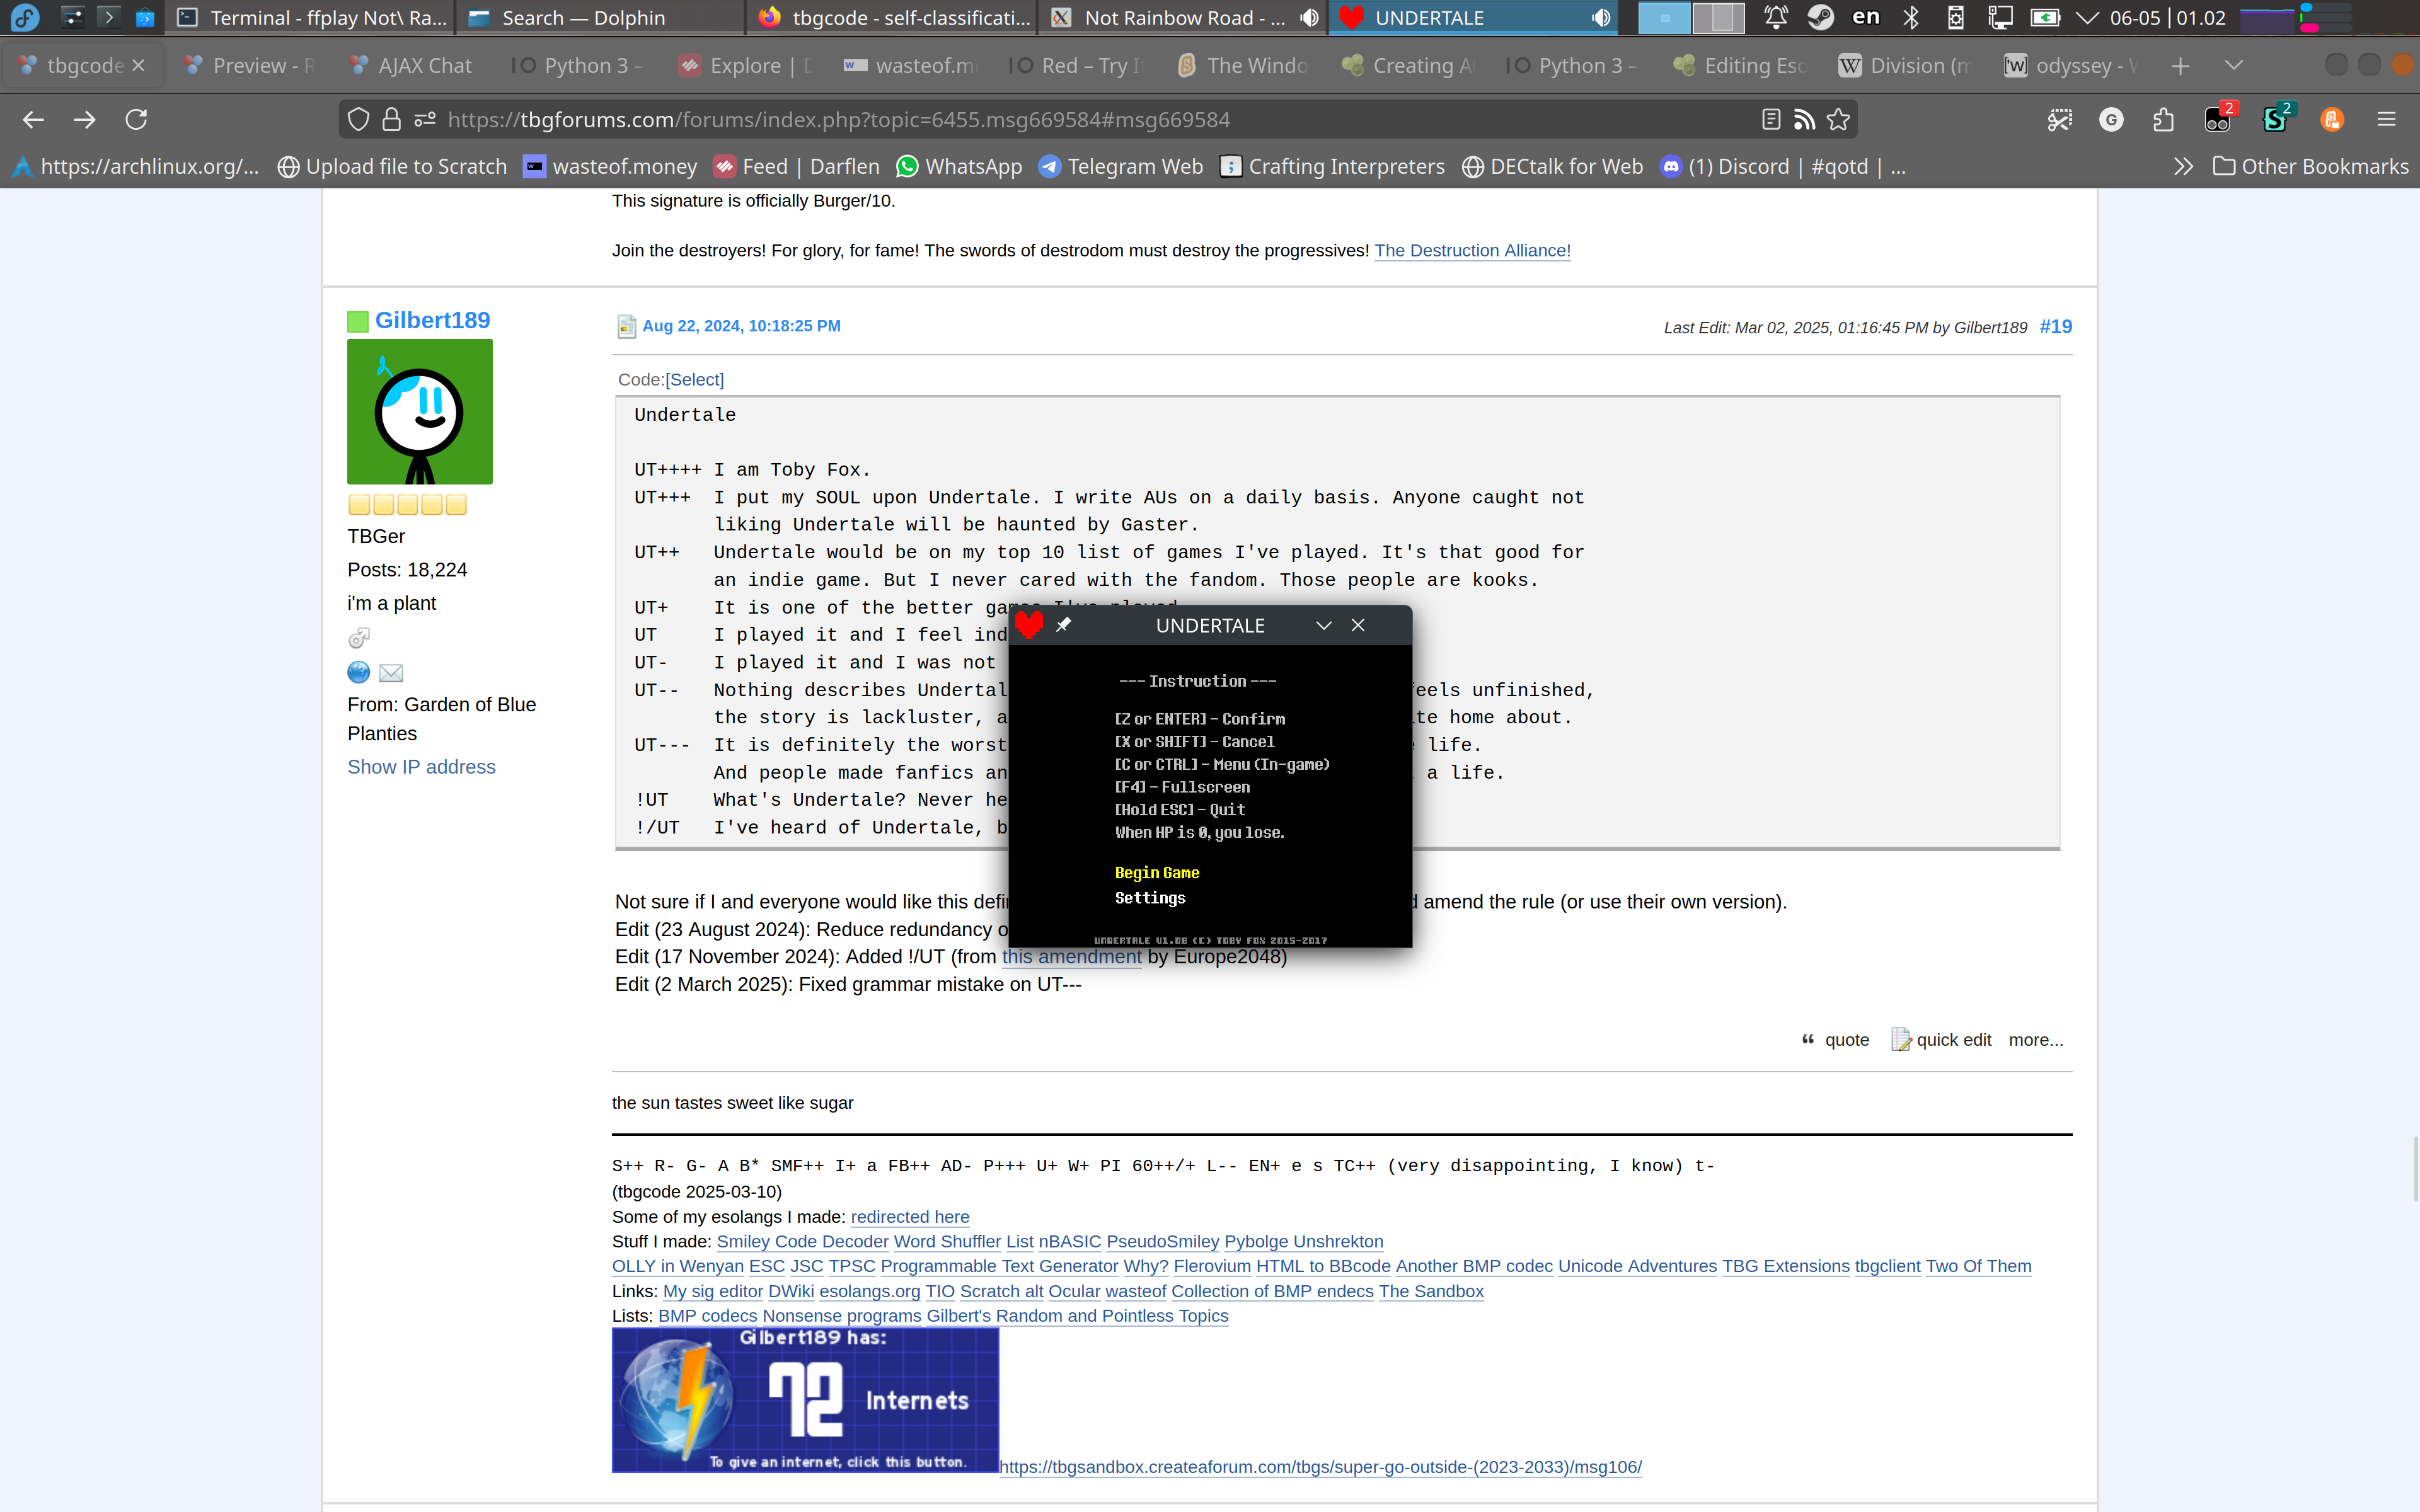Switch to the odyssey wiki tab
Image resolution: width=2420 pixels, height=1512 pixels.
coord(2071,66)
